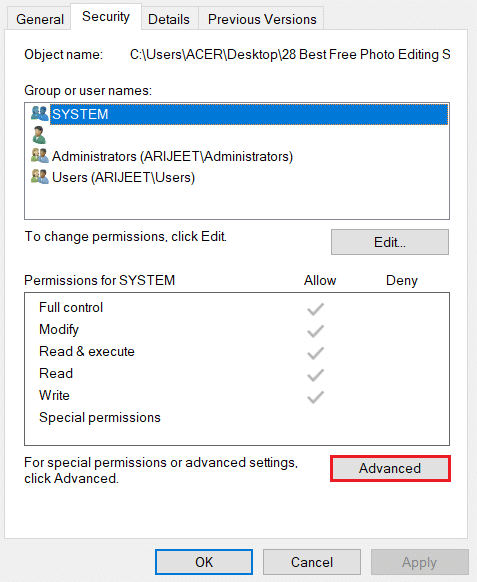Screen dimensions: 477x582
Task: Open the Details tab
Action: click(169, 19)
